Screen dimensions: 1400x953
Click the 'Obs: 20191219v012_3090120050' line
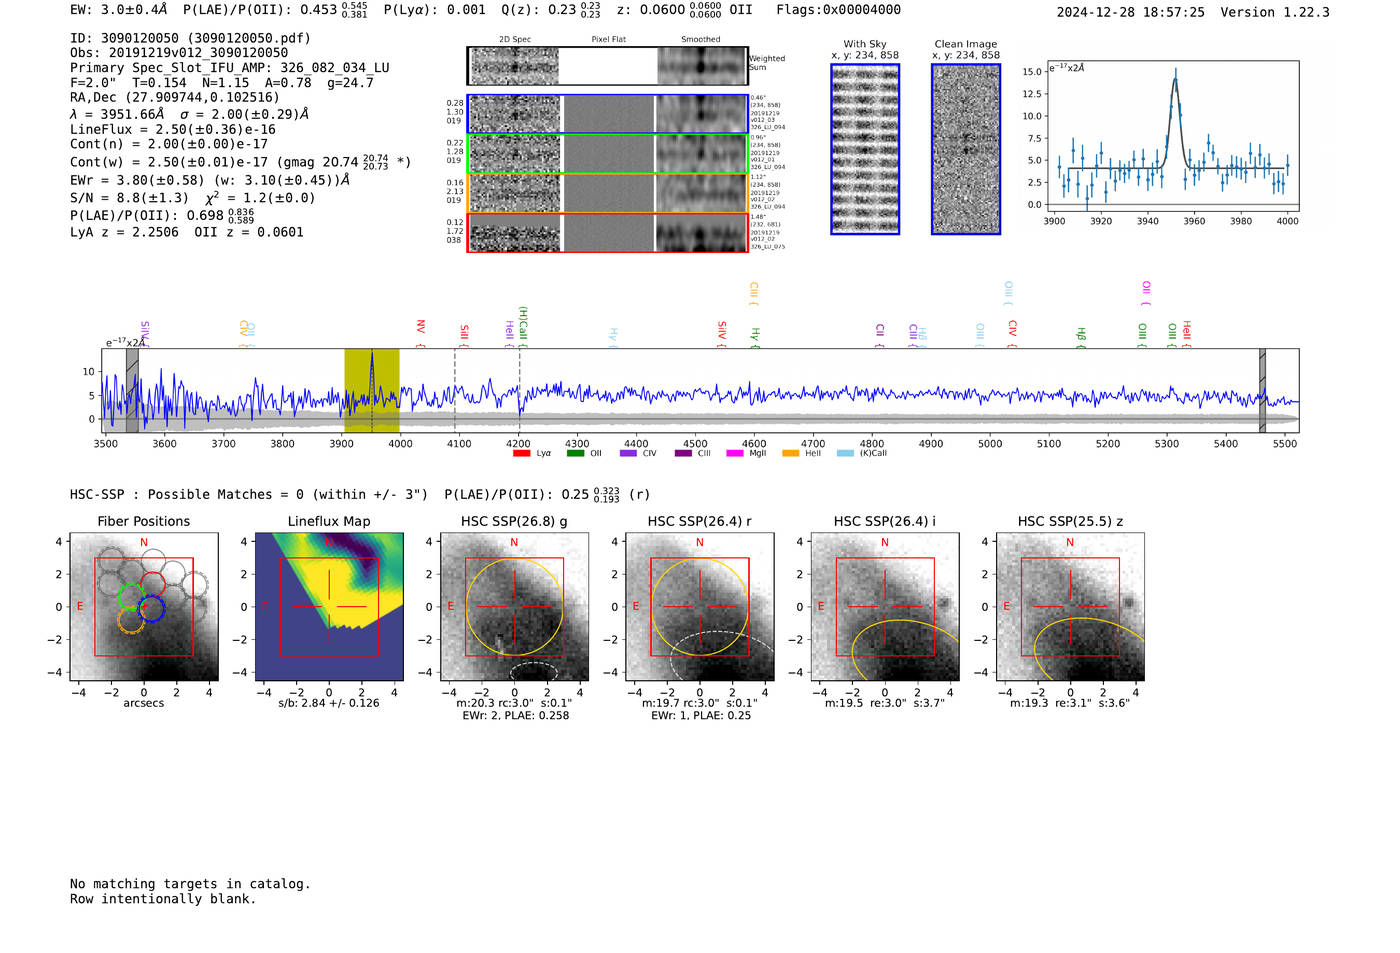tap(179, 53)
